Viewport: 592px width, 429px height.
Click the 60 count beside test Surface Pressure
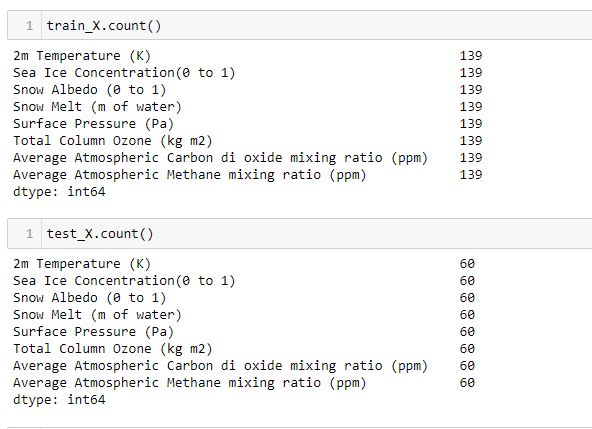(x=467, y=332)
